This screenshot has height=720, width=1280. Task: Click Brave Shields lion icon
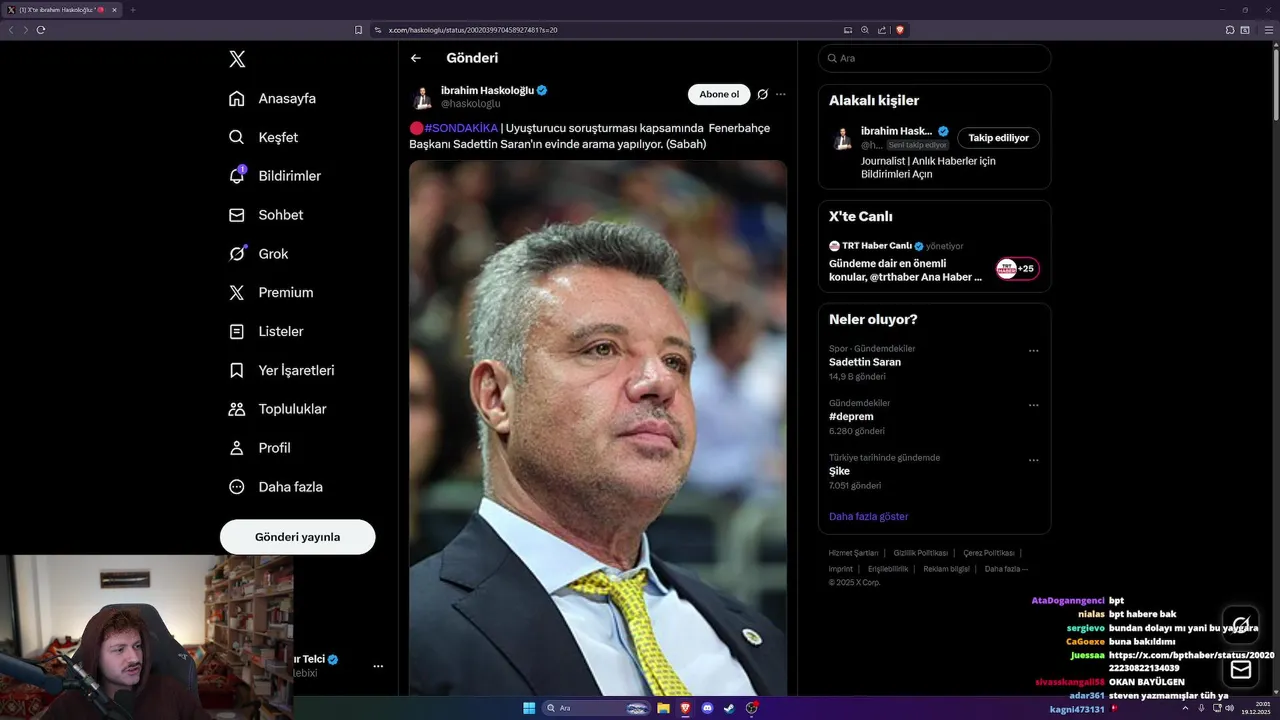tap(899, 30)
